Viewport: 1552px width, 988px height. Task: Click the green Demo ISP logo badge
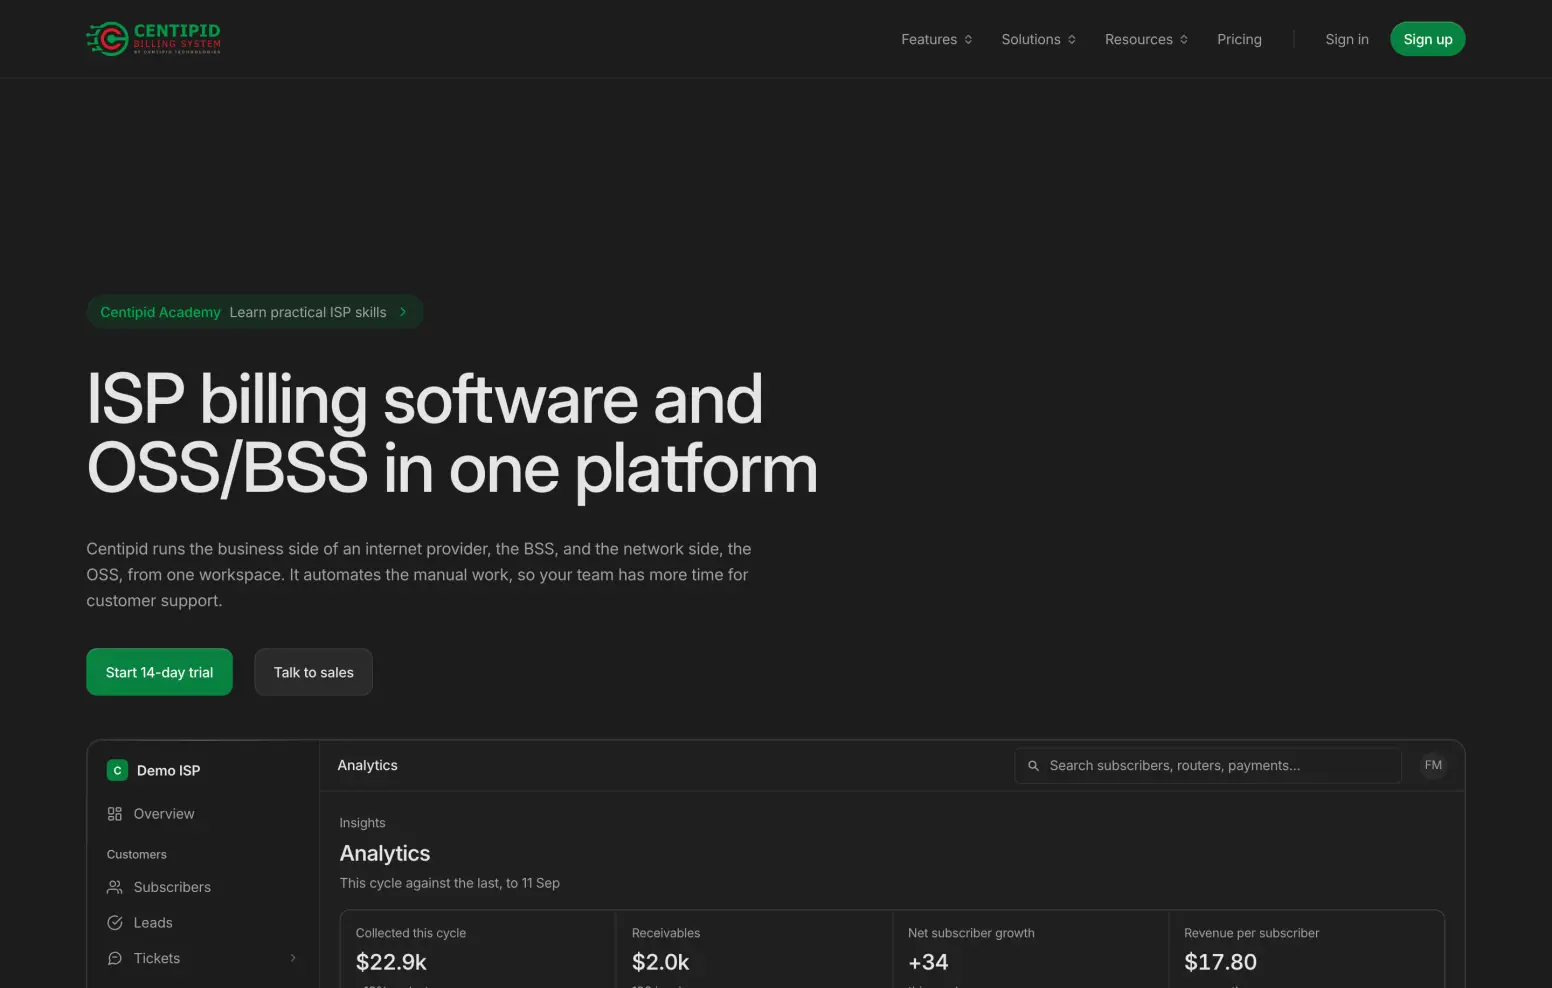tap(117, 770)
